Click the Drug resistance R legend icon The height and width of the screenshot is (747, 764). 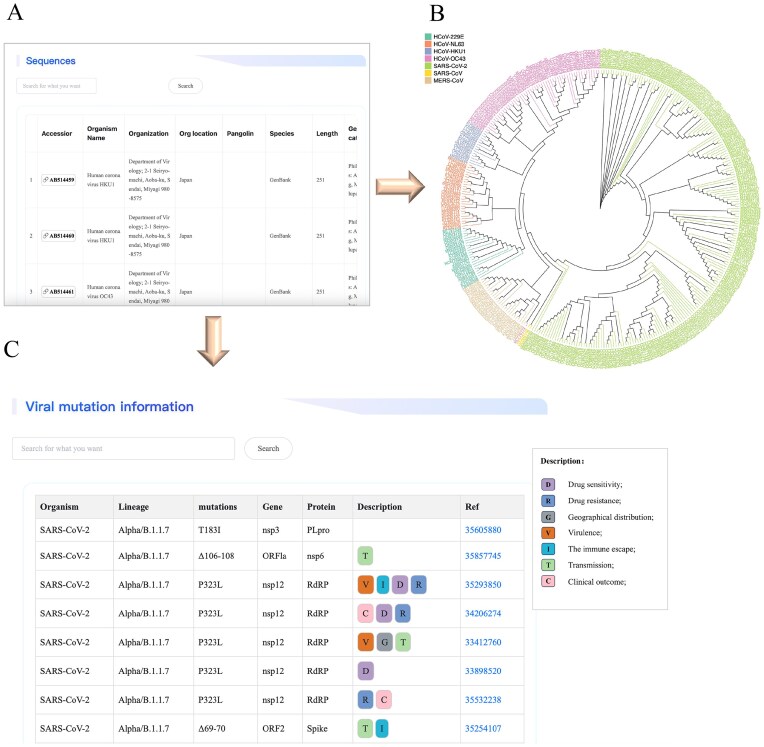[x=548, y=500]
